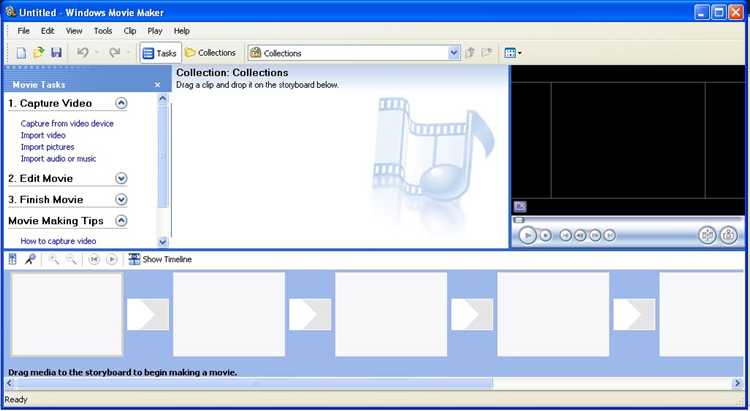Click the storyboard scroll right arrow

pos(738,383)
